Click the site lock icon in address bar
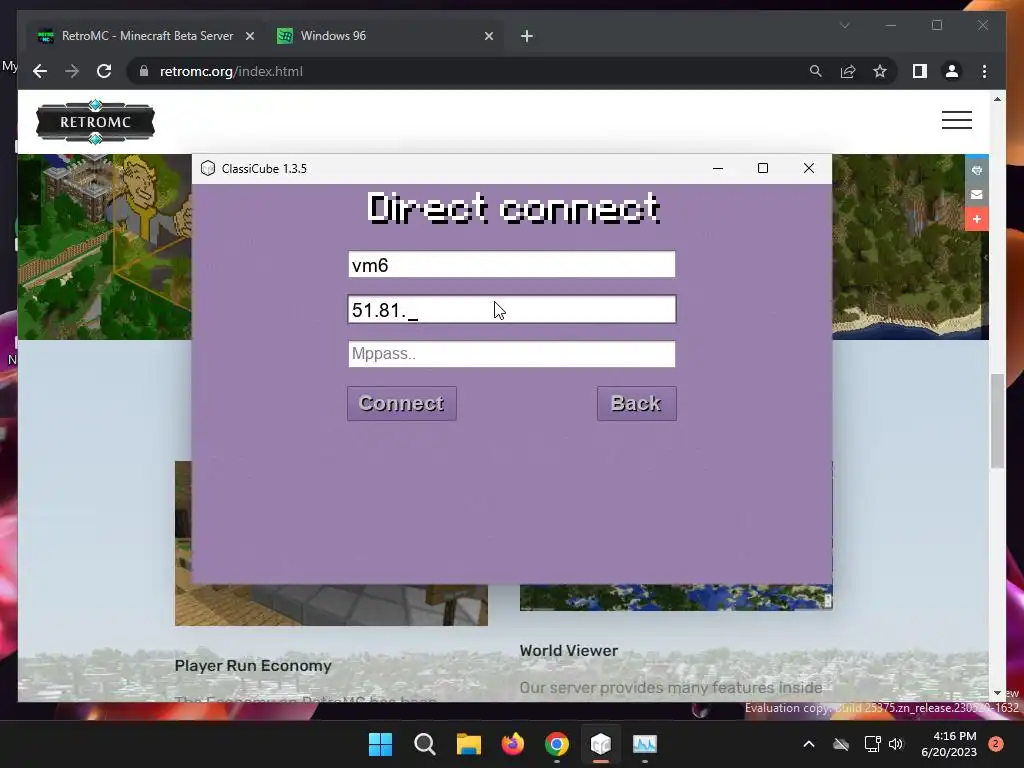Viewport: 1024px width, 768px height. pos(144,71)
